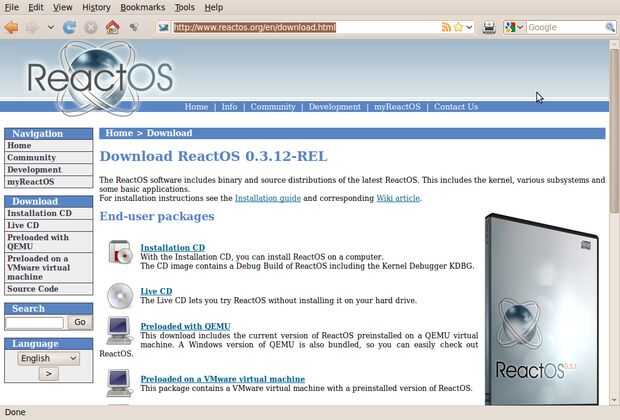620x420 pixels.
Task: Select Preloaded with QEMU in the sidebar
Action: pos(49,242)
